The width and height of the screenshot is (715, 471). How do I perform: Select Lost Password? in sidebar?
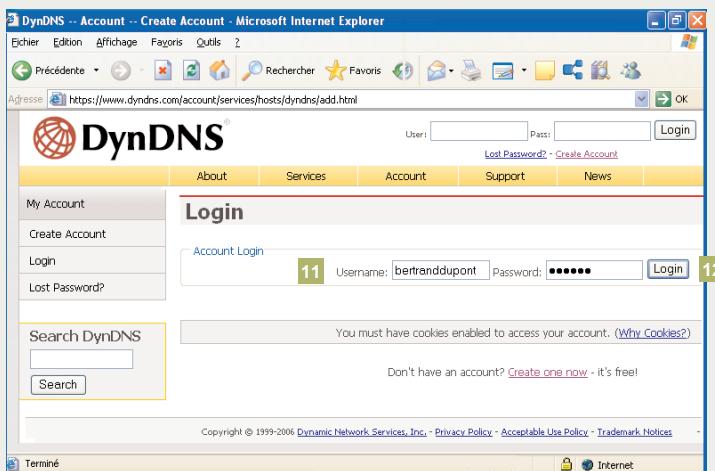coord(93,287)
